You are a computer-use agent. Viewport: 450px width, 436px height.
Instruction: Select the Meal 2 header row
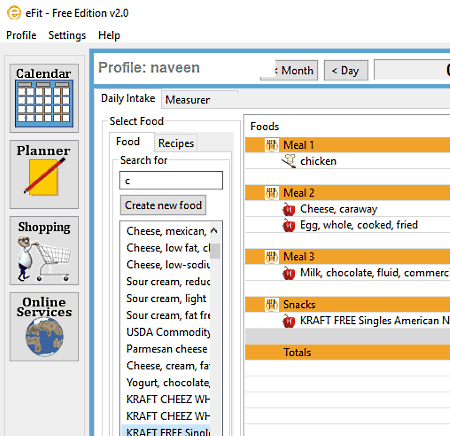click(347, 193)
